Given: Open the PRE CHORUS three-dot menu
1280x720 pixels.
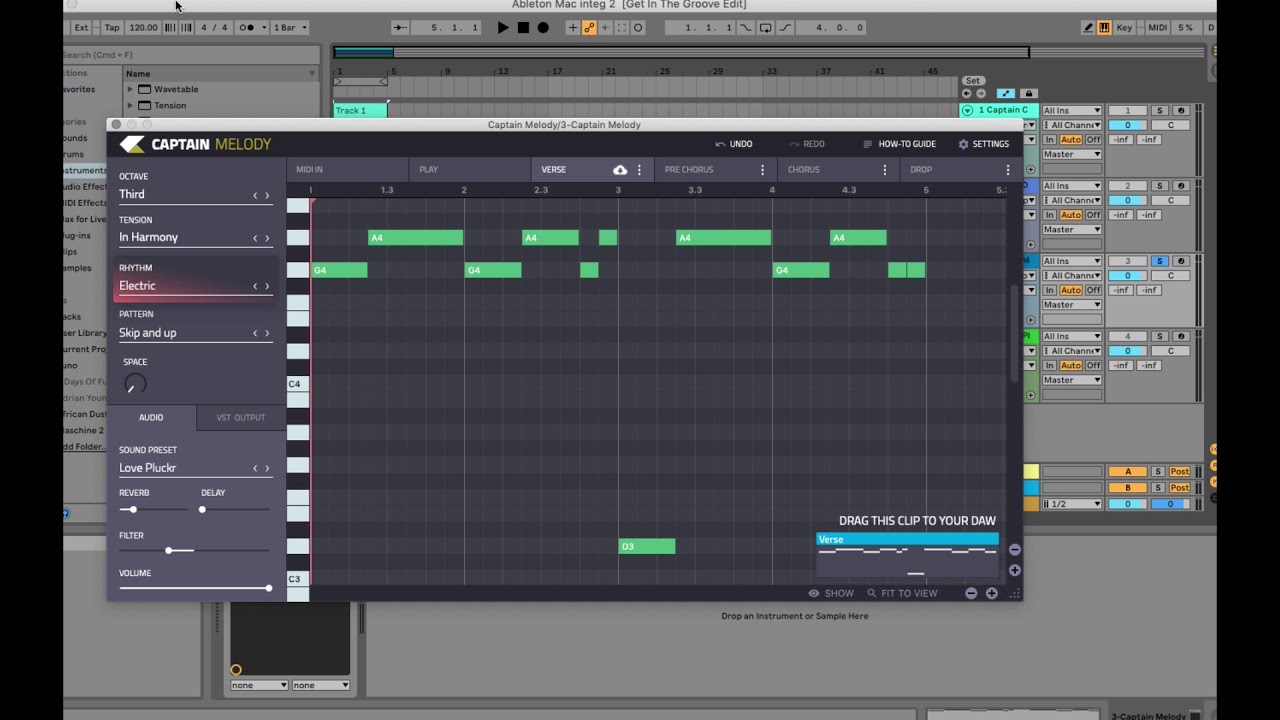Looking at the screenshot, I should (762, 170).
